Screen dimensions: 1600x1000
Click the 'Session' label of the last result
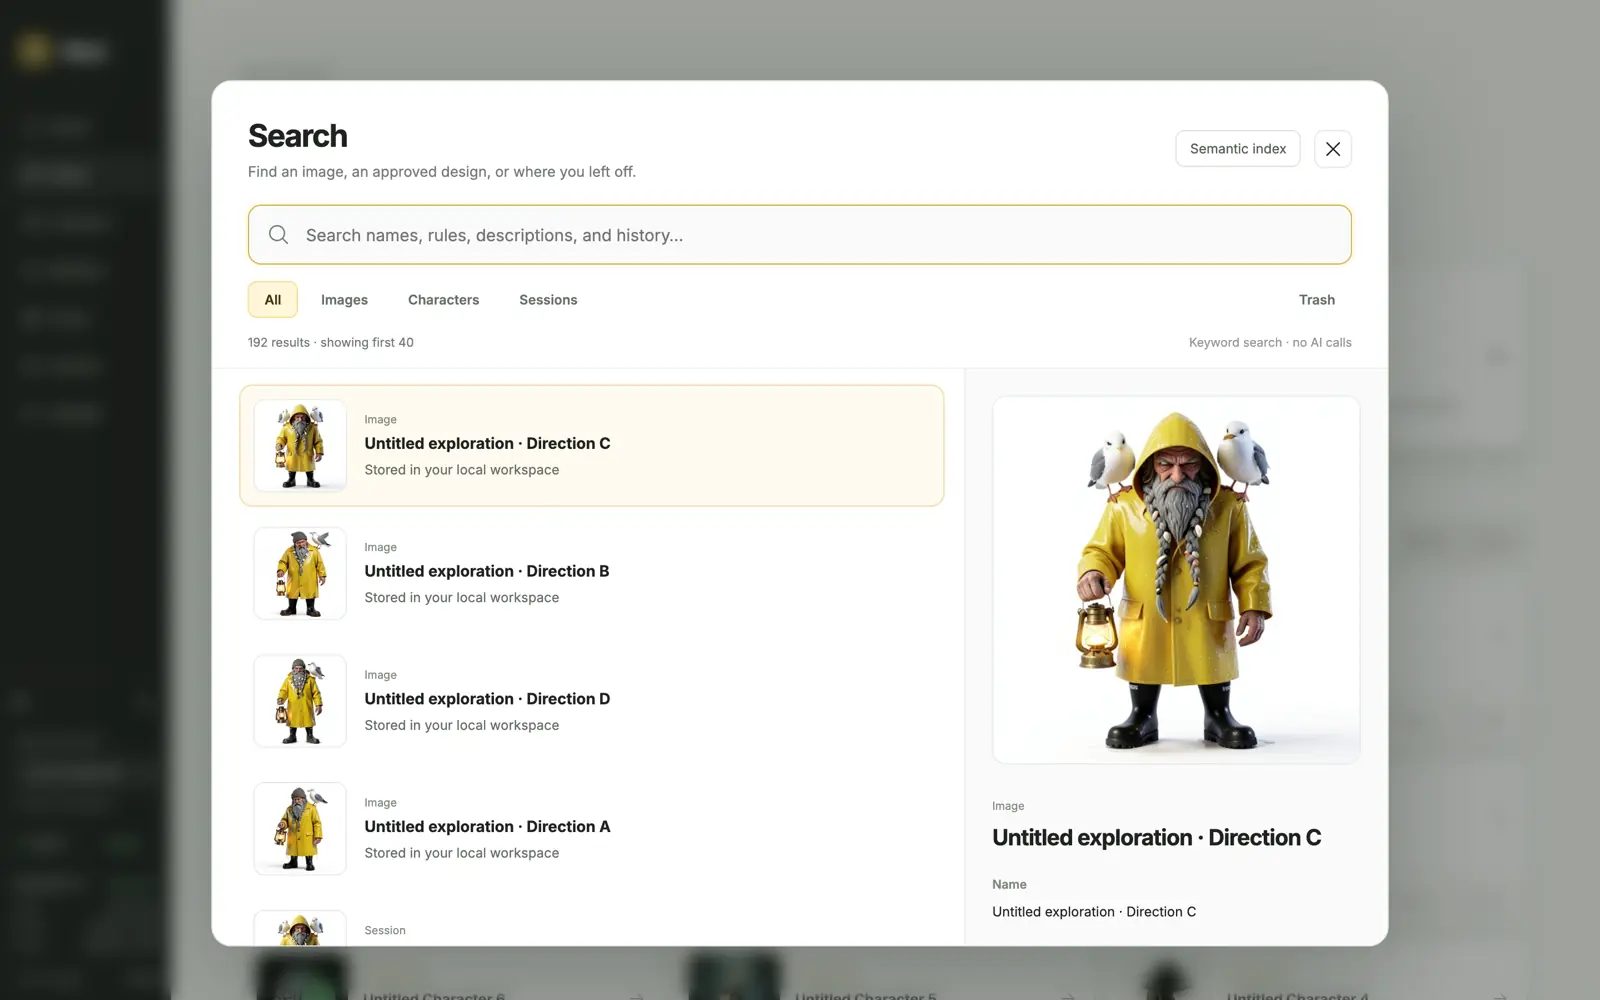[x=385, y=931]
